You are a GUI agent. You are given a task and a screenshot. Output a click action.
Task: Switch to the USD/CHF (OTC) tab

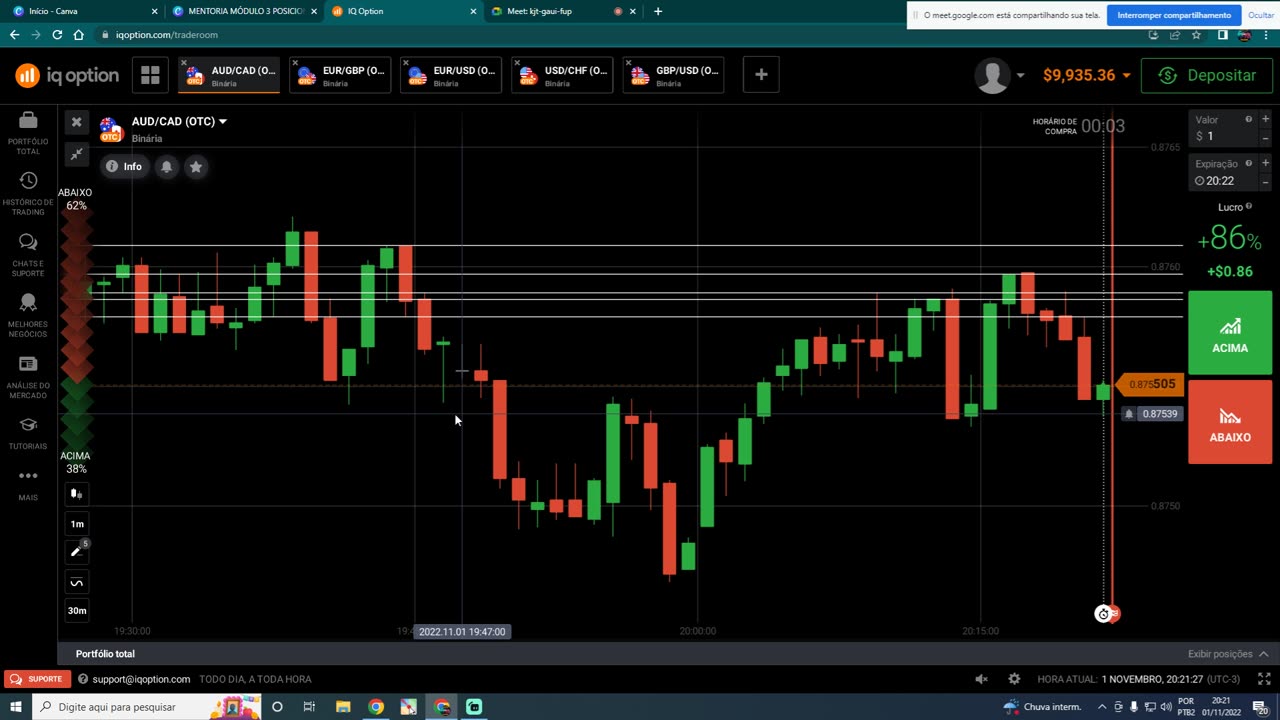click(x=562, y=75)
